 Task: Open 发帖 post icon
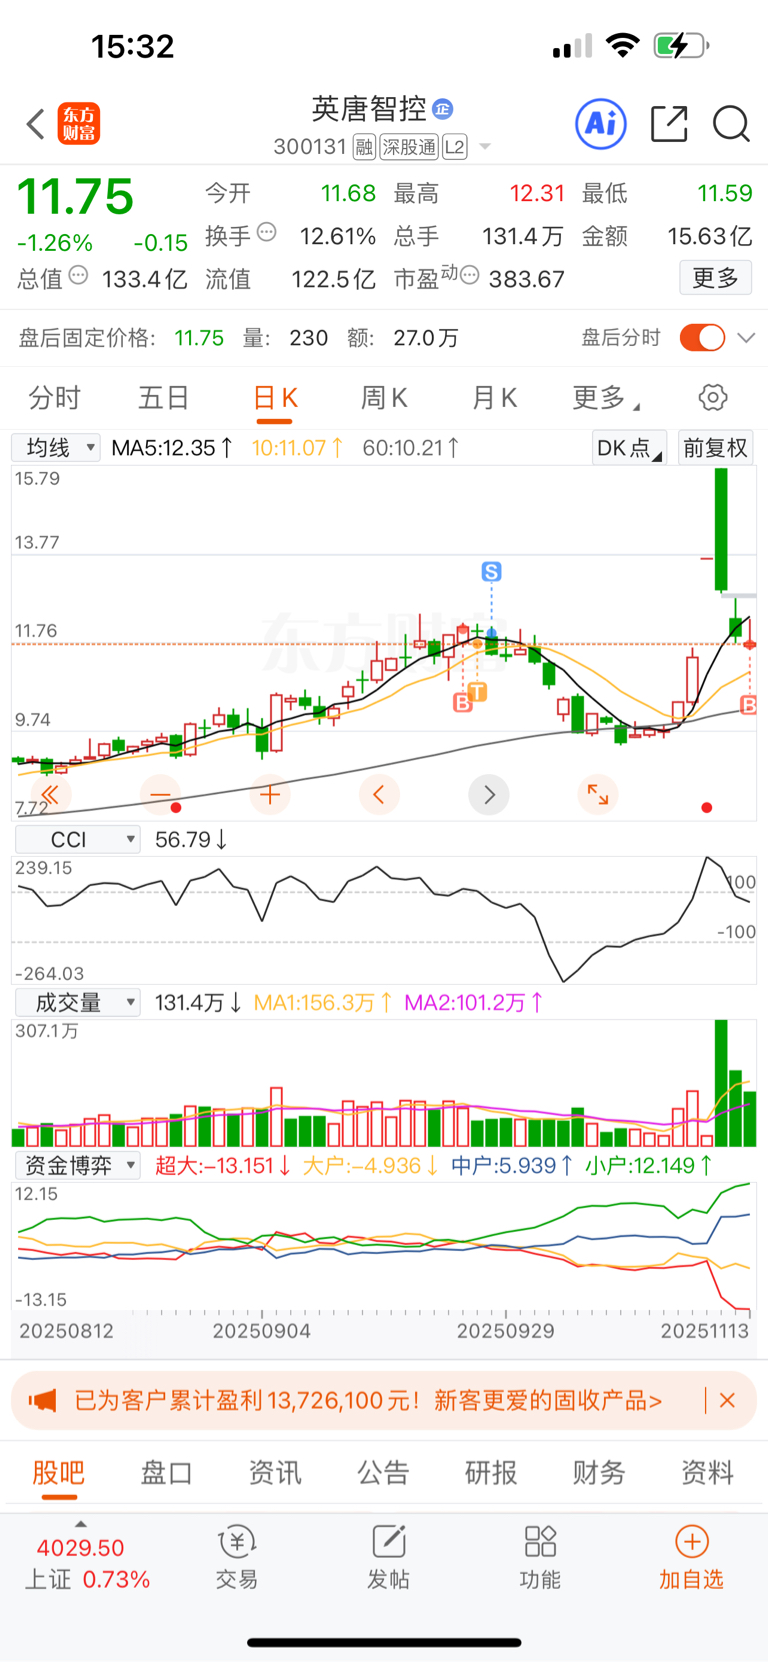tap(388, 1558)
